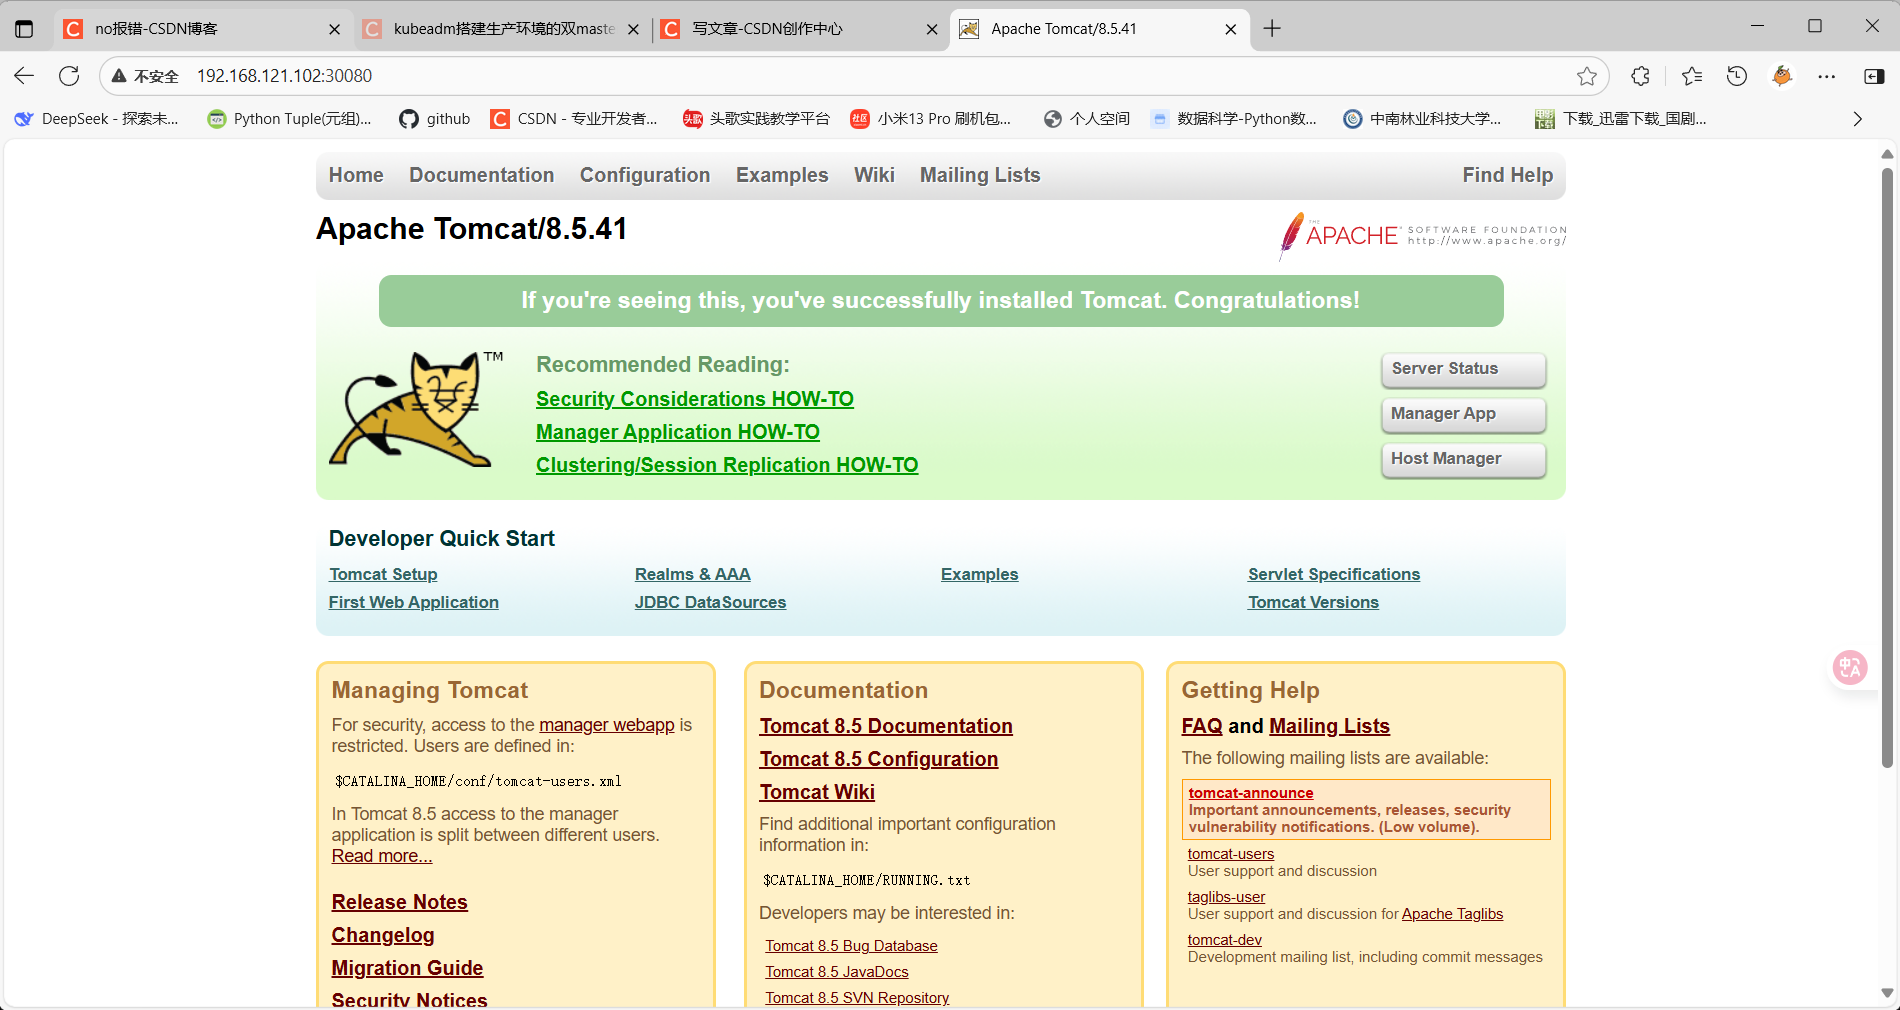
Task: Open Documentation in the navigation bar
Action: (481, 175)
